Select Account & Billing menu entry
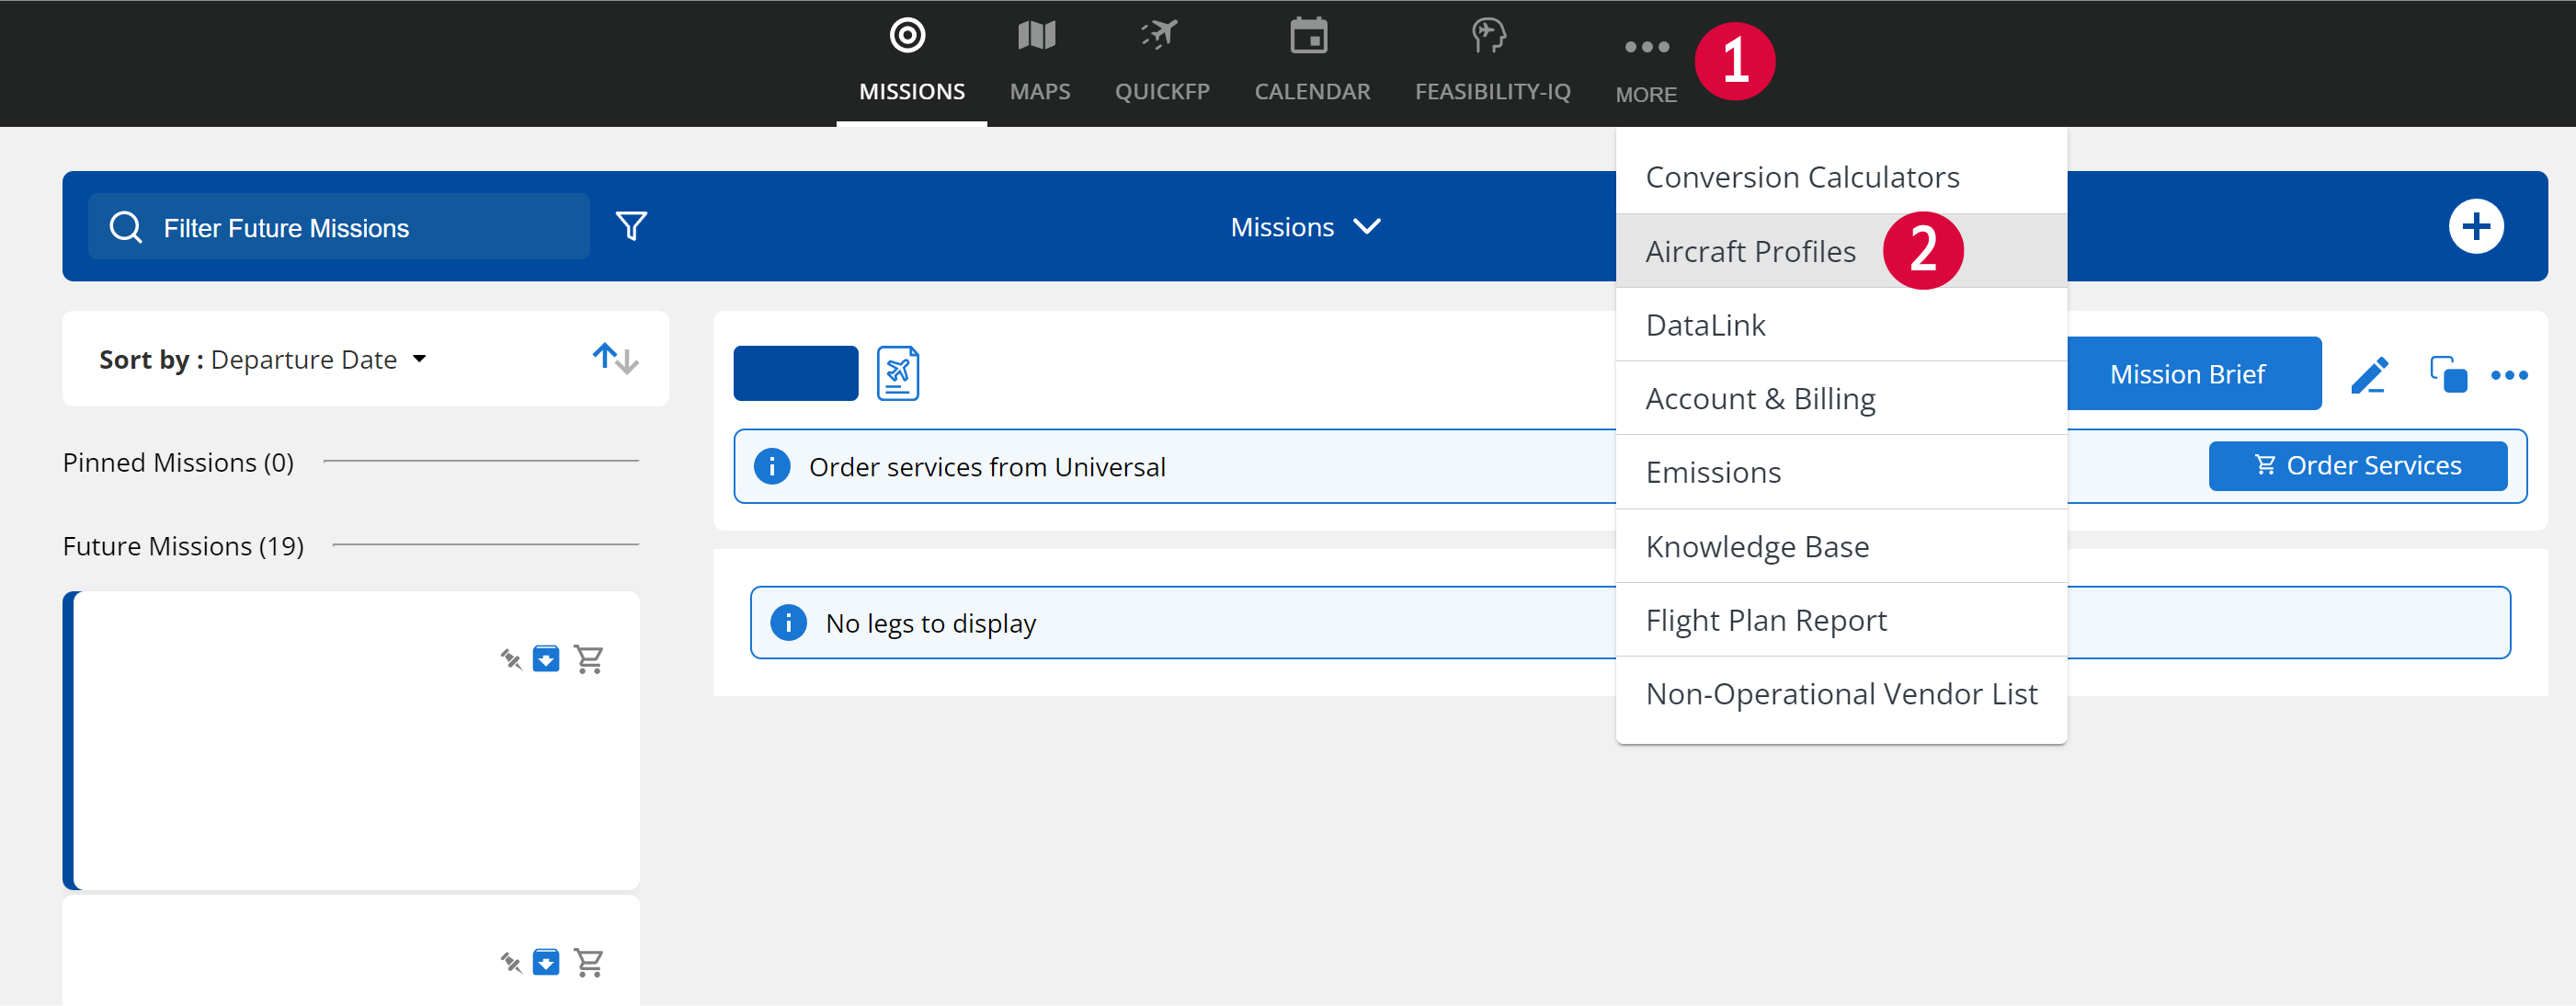The height and width of the screenshot is (1006, 2576). pos(1841,399)
